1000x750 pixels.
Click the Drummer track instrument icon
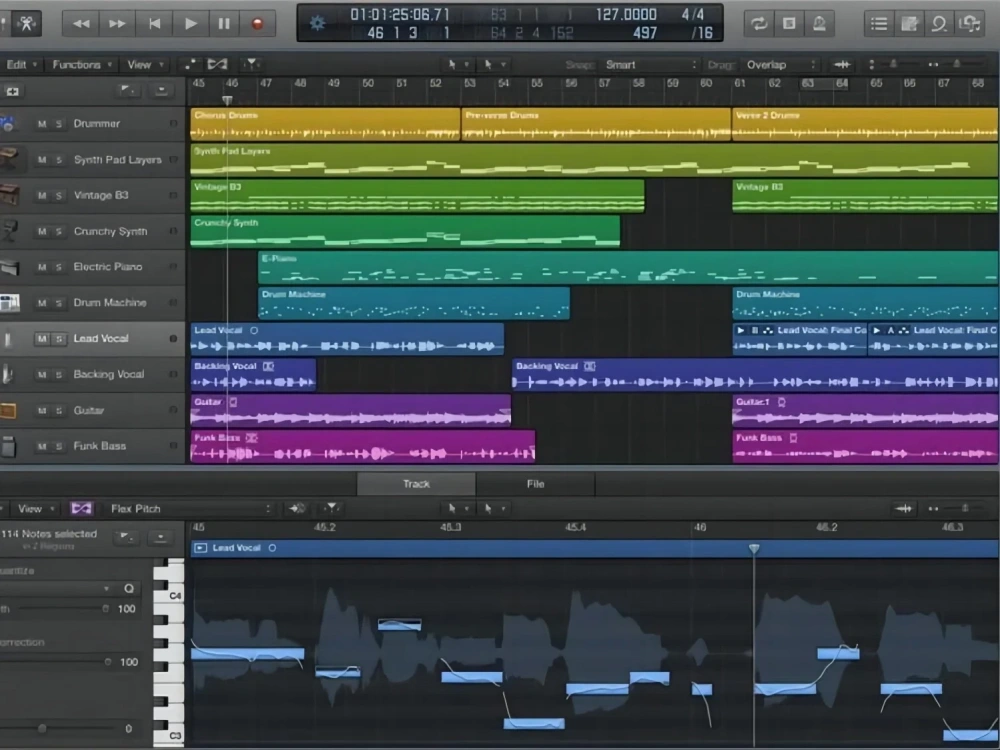8,124
